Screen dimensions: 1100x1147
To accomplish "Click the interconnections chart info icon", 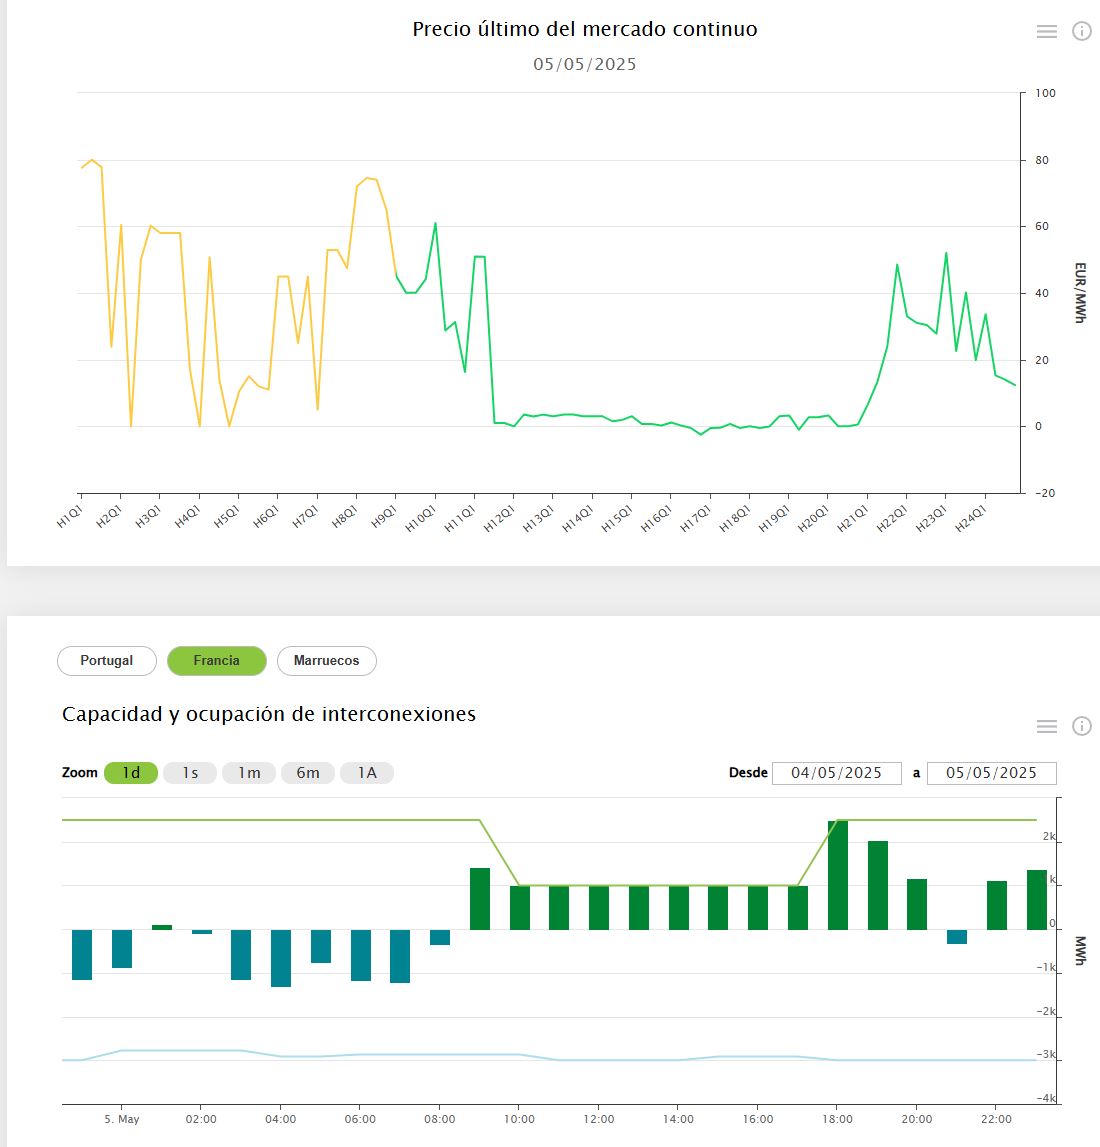I will (x=1081, y=727).
